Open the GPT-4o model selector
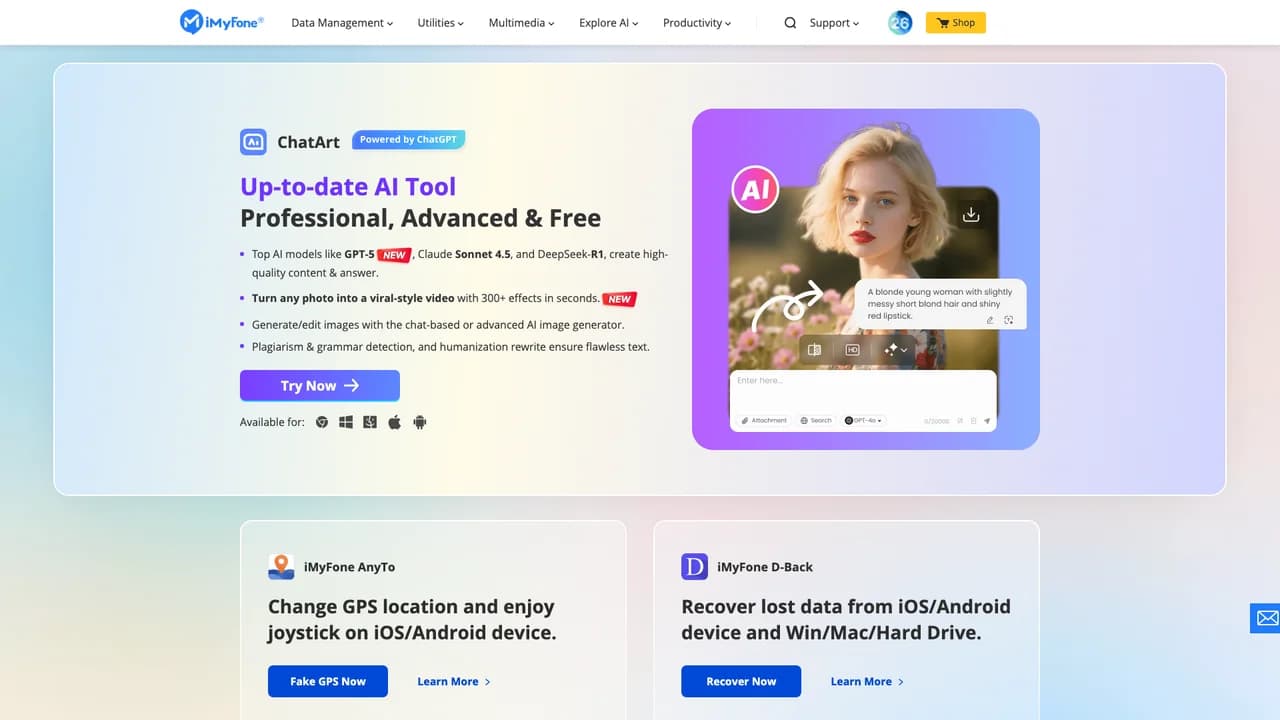Image resolution: width=1280 pixels, height=720 pixels. coord(865,421)
